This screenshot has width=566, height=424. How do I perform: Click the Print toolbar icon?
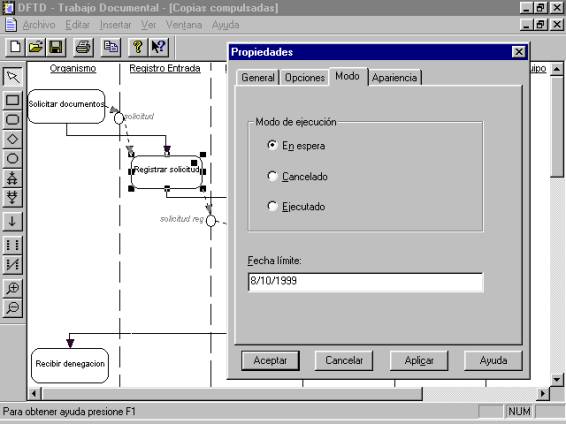pos(83,47)
